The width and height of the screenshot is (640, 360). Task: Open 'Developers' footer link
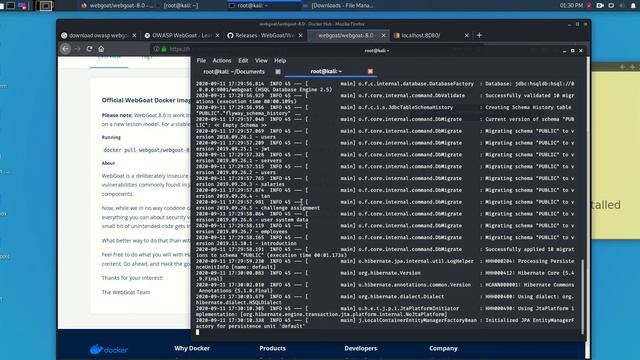click(x=360, y=348)
